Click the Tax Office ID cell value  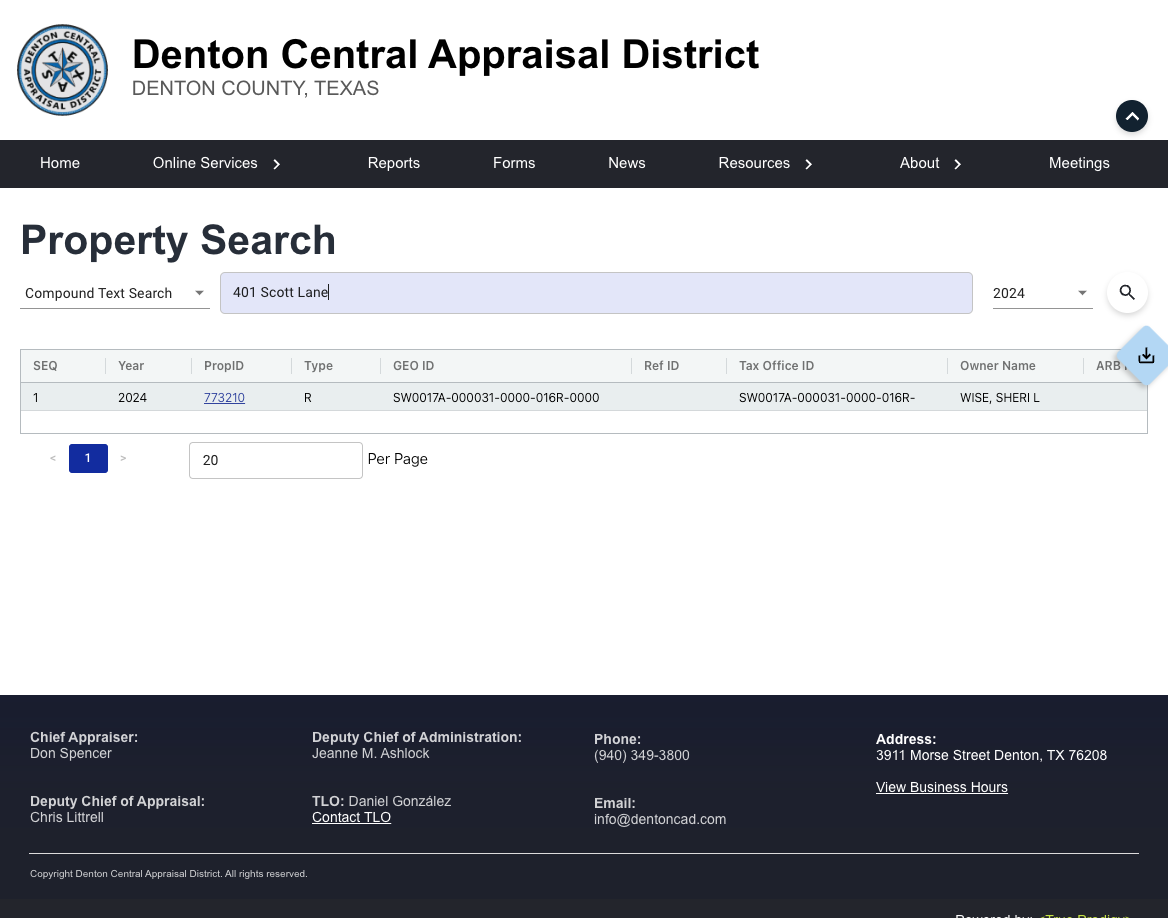coord(827,398)
